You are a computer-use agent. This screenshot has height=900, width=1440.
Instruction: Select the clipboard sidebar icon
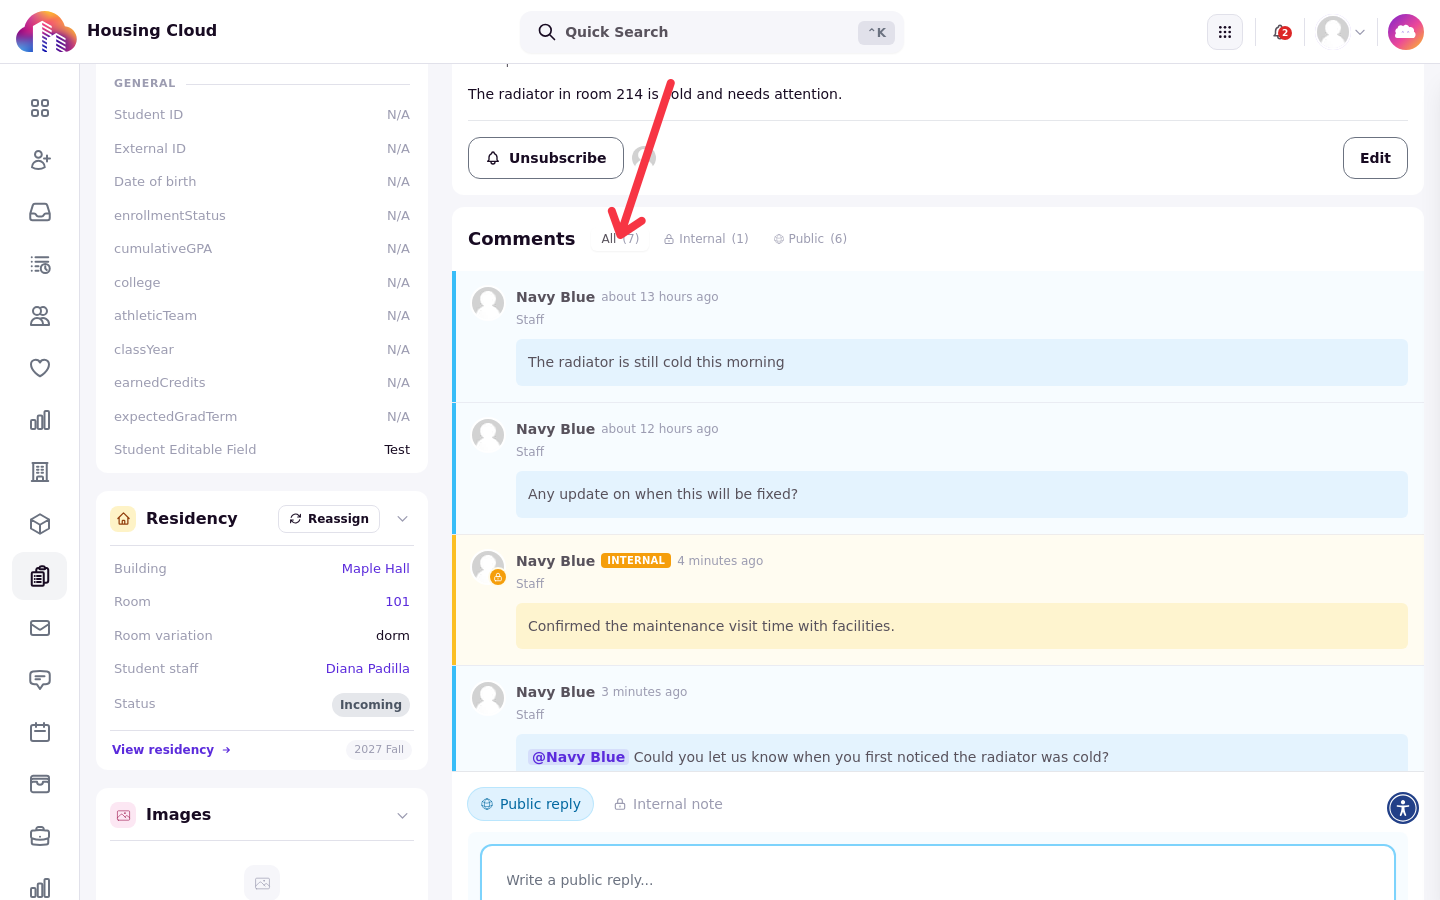(40, 576)
